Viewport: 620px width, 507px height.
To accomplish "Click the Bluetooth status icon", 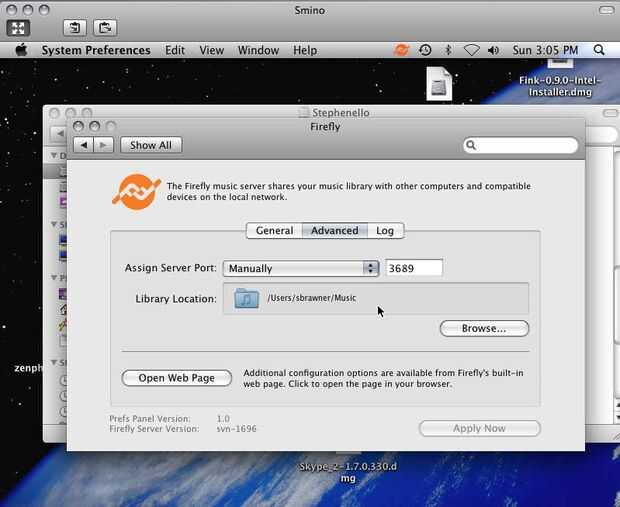I will [x=448, y=50].
